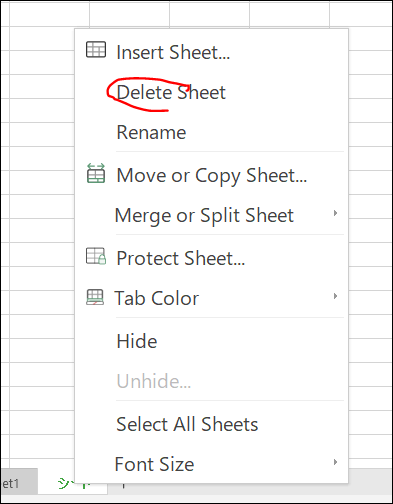Viewport: 393px width, 504px height.
Task: Select Move or Copy Sheet... option
Action: tap(212, 175)
